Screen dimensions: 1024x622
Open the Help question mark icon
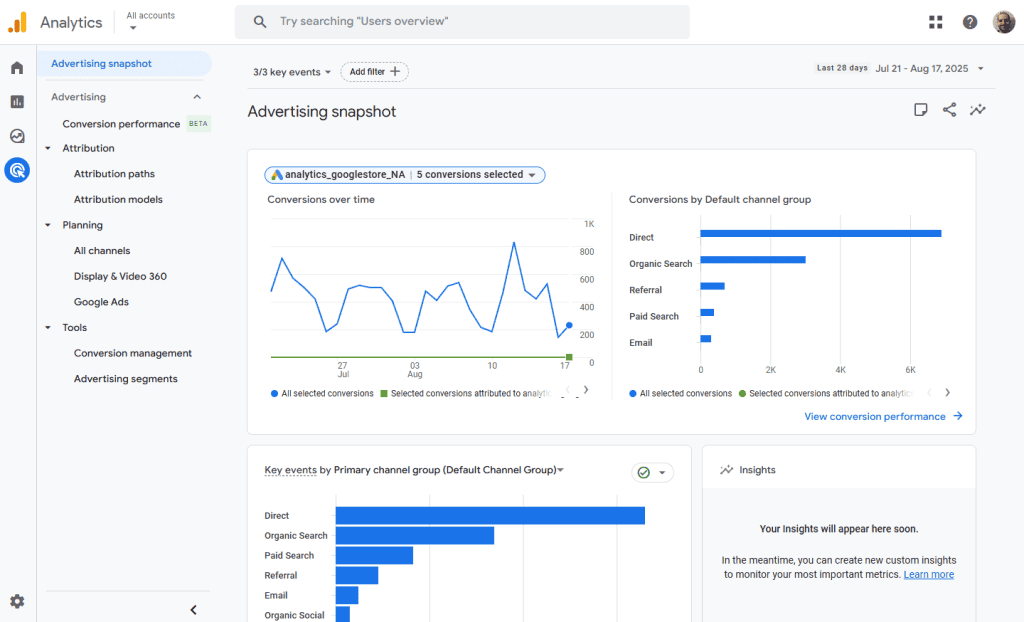pos(970,22)
